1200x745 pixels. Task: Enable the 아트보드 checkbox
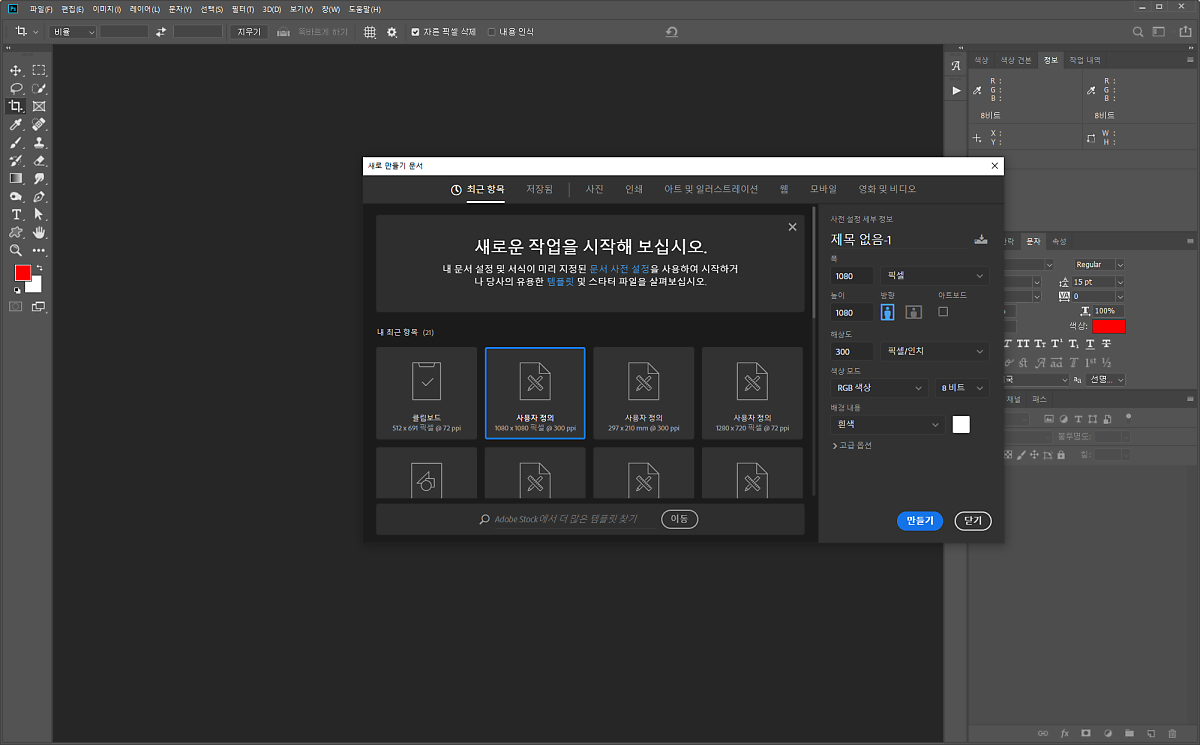coord(943,312)
